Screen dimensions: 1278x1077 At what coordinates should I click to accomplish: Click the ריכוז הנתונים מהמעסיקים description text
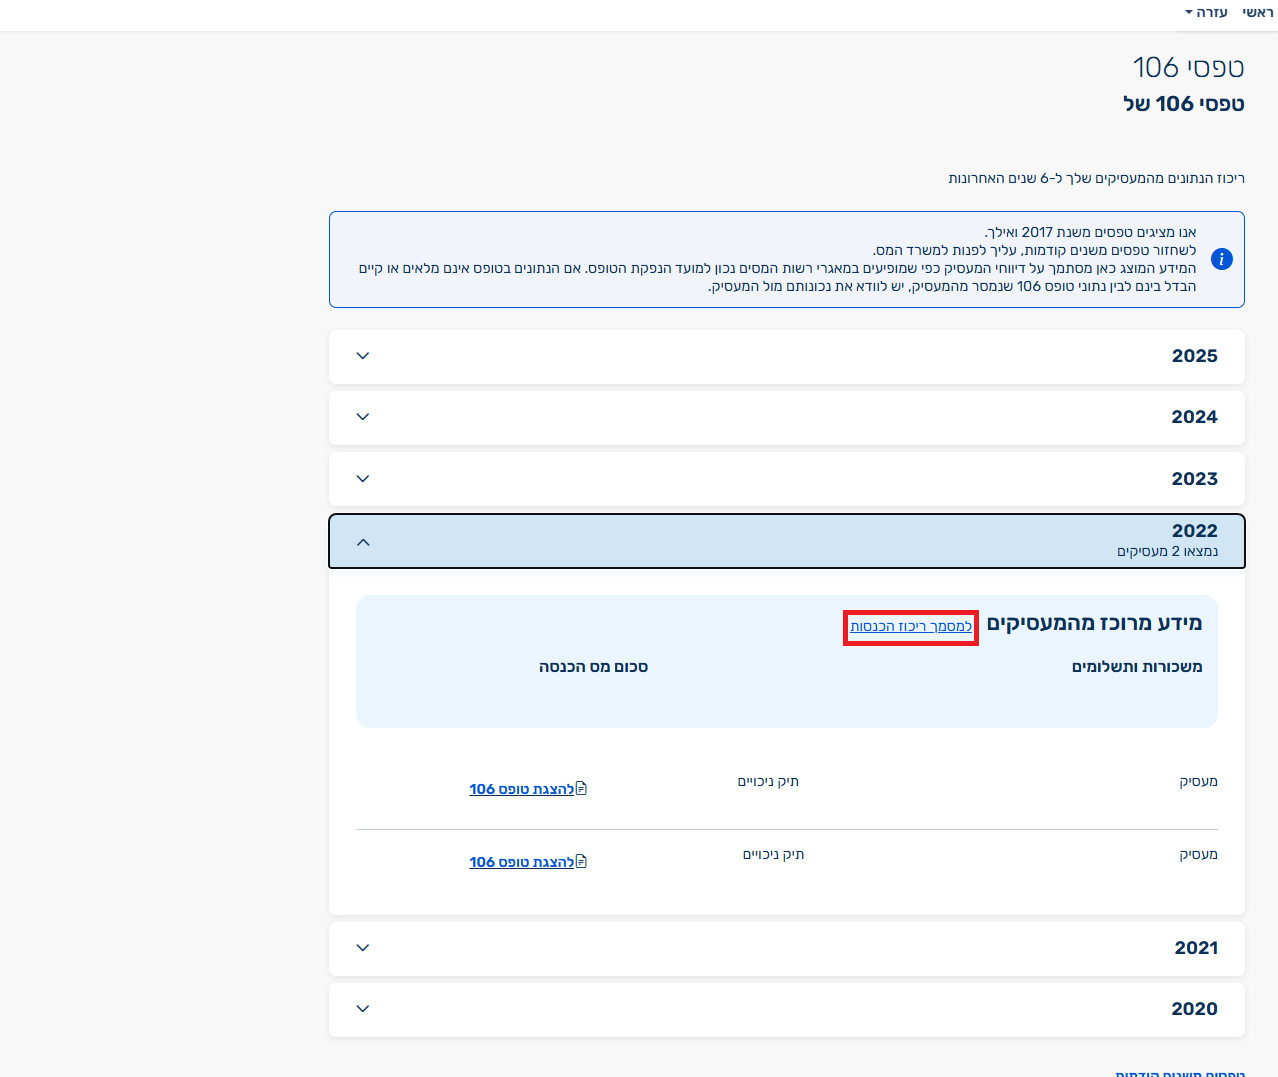tap(1096, 178)
